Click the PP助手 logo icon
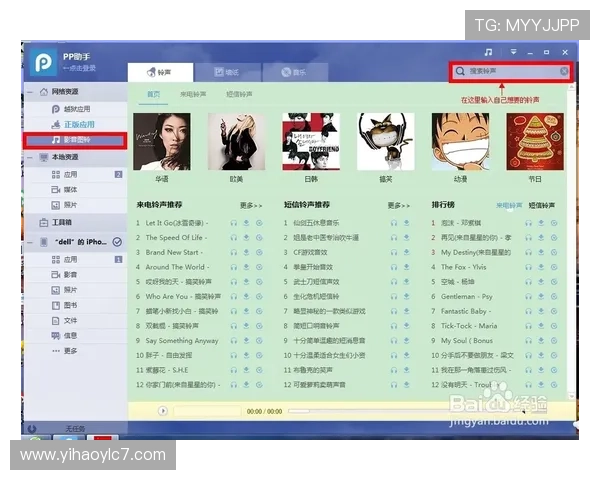600x480 pixels. tap(40, 62)
